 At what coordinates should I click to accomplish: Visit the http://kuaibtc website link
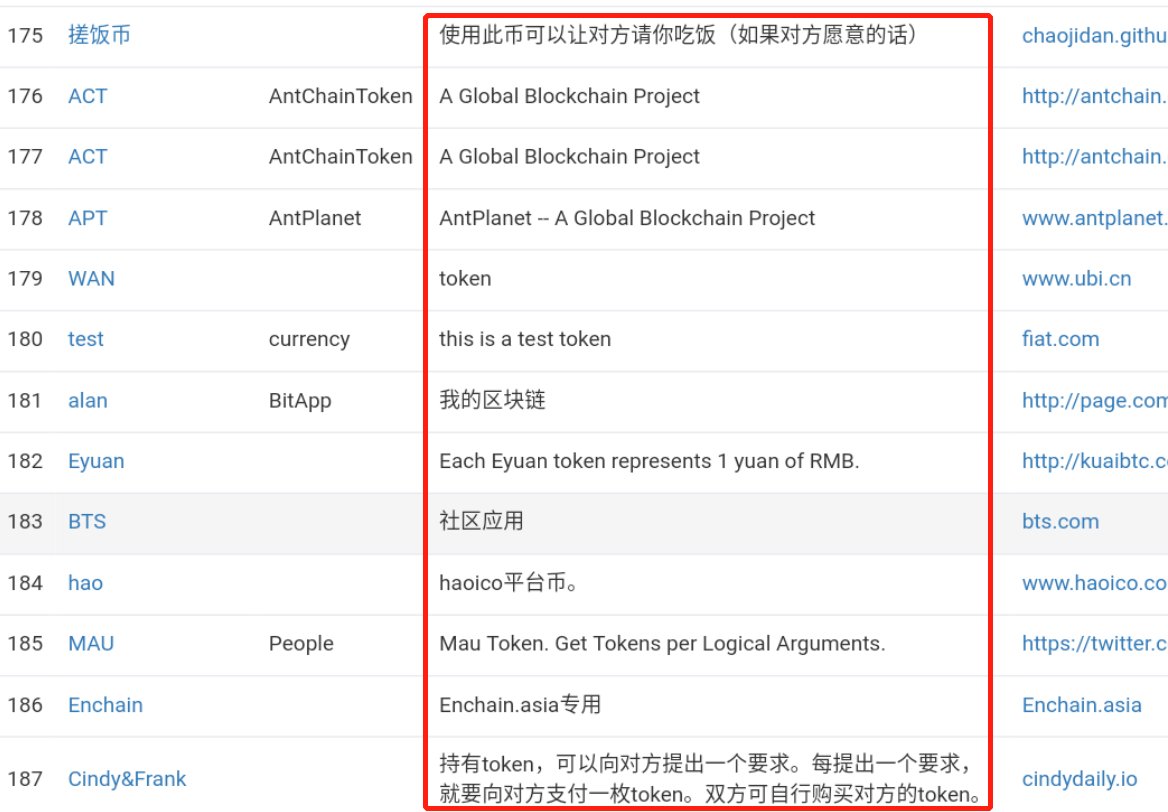coord(1094,461)
